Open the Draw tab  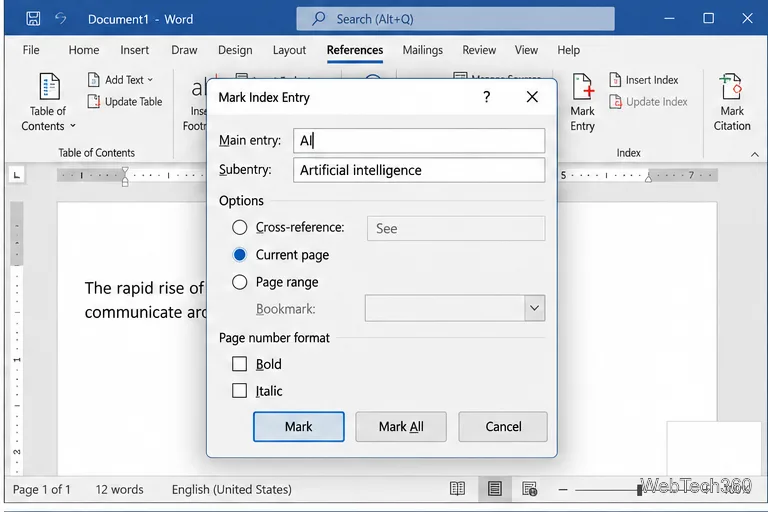[184, 50]
